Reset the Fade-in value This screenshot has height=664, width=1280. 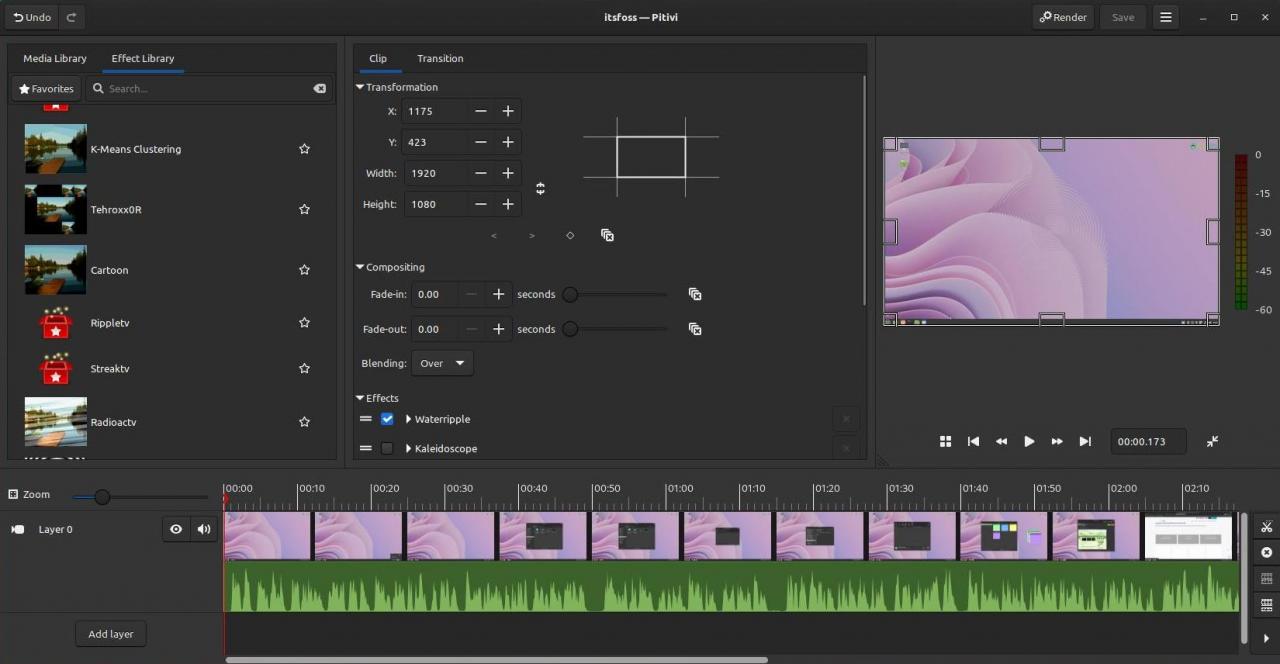point(695,294)
